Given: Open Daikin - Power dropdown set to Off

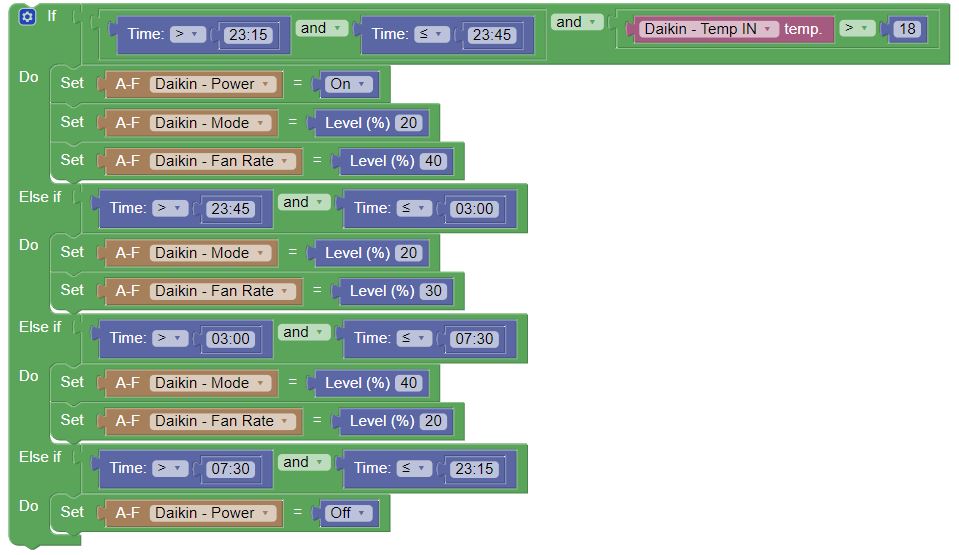Looking at the screenshot, I should 212,513.
